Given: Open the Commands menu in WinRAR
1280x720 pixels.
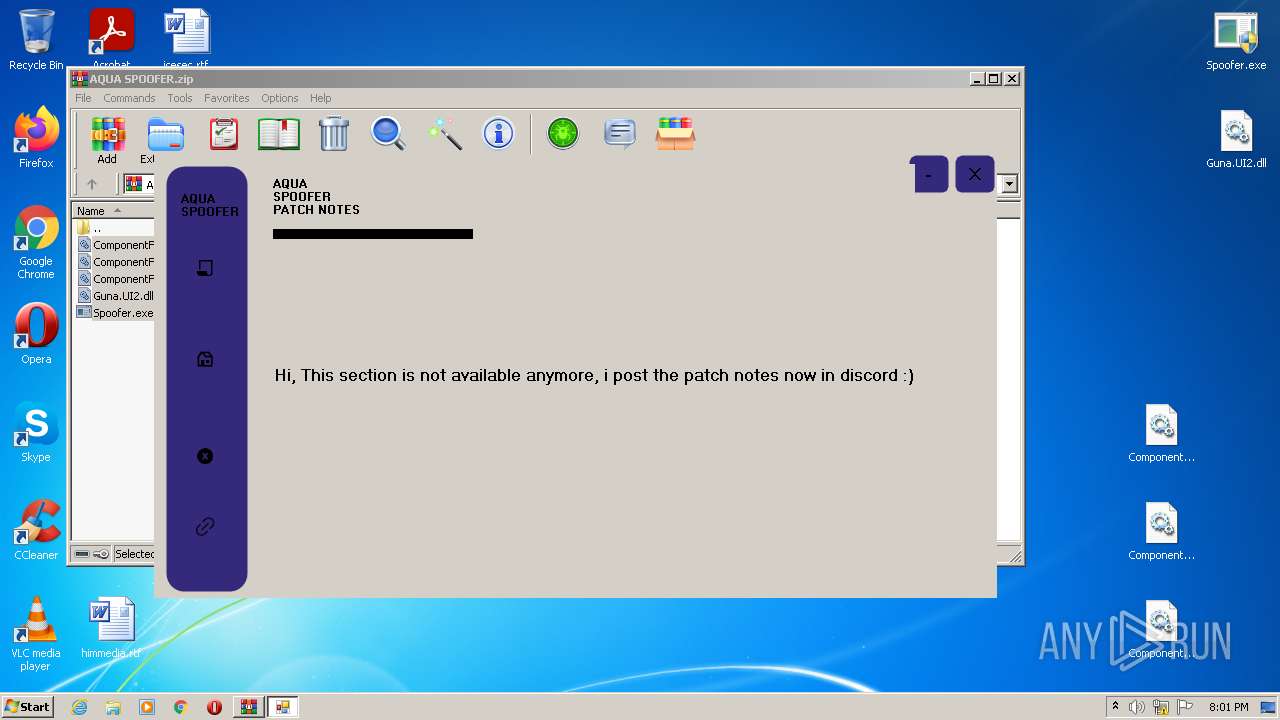Looking at the screenshot, I should click(129, 98).
